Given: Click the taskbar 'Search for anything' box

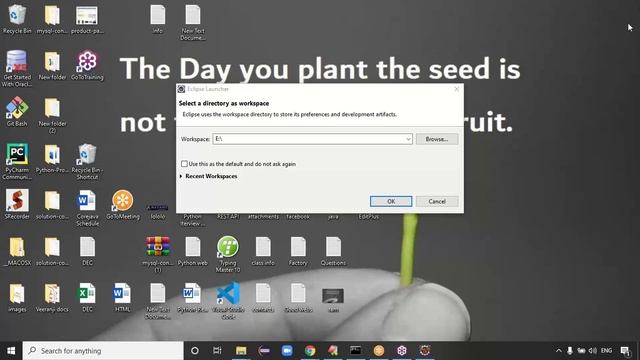Looking at the screenshot, I should 103,351.
